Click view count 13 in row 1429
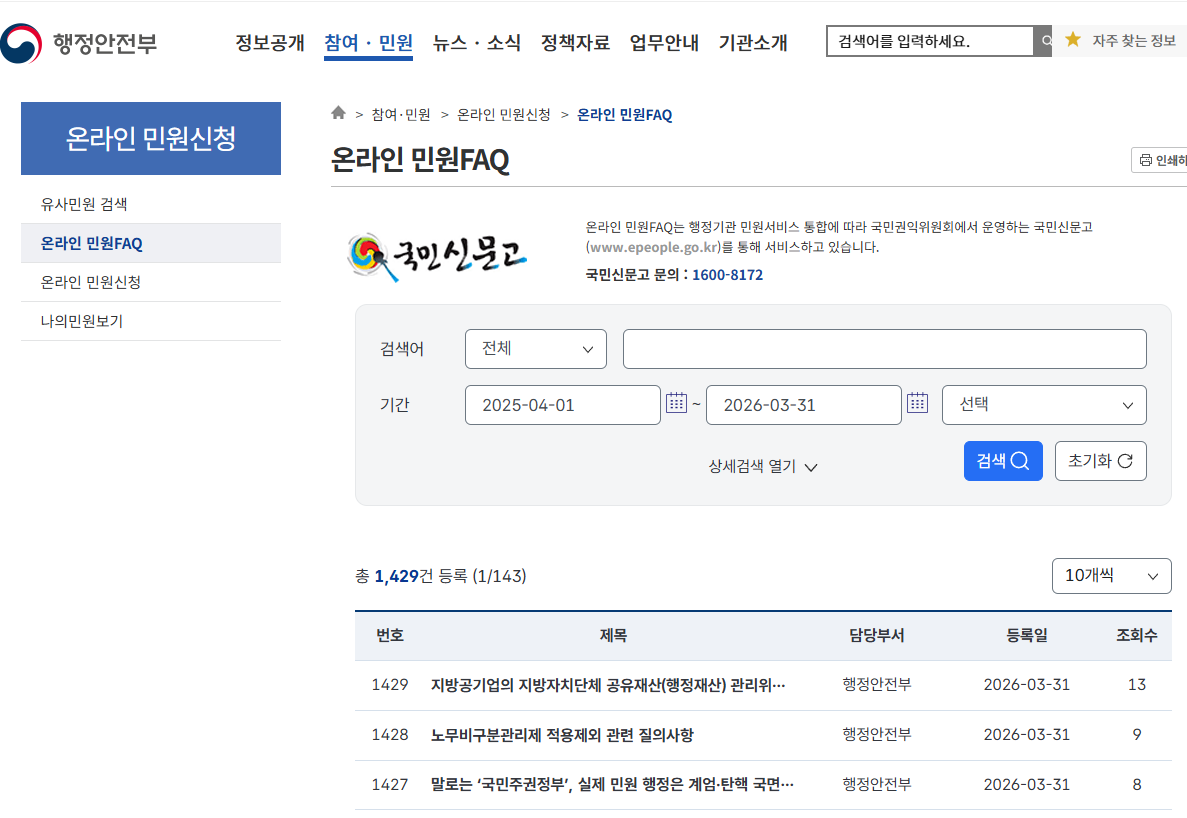Image resolution: width=1187 pixels, height=818 pixels. (1136, 685)
